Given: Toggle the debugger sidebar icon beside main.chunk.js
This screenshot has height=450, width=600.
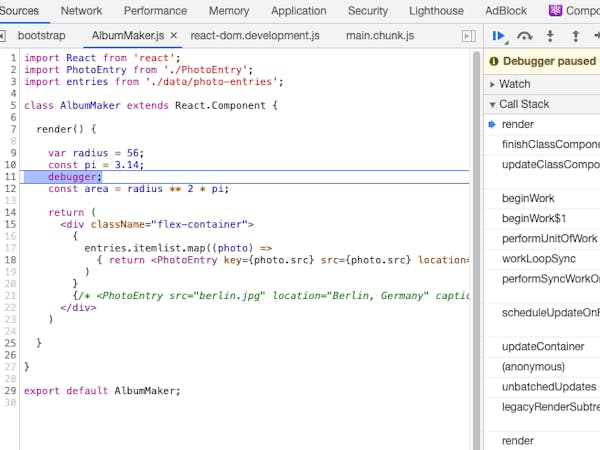Looking at the screenshot, I should [x=469, y=36].
